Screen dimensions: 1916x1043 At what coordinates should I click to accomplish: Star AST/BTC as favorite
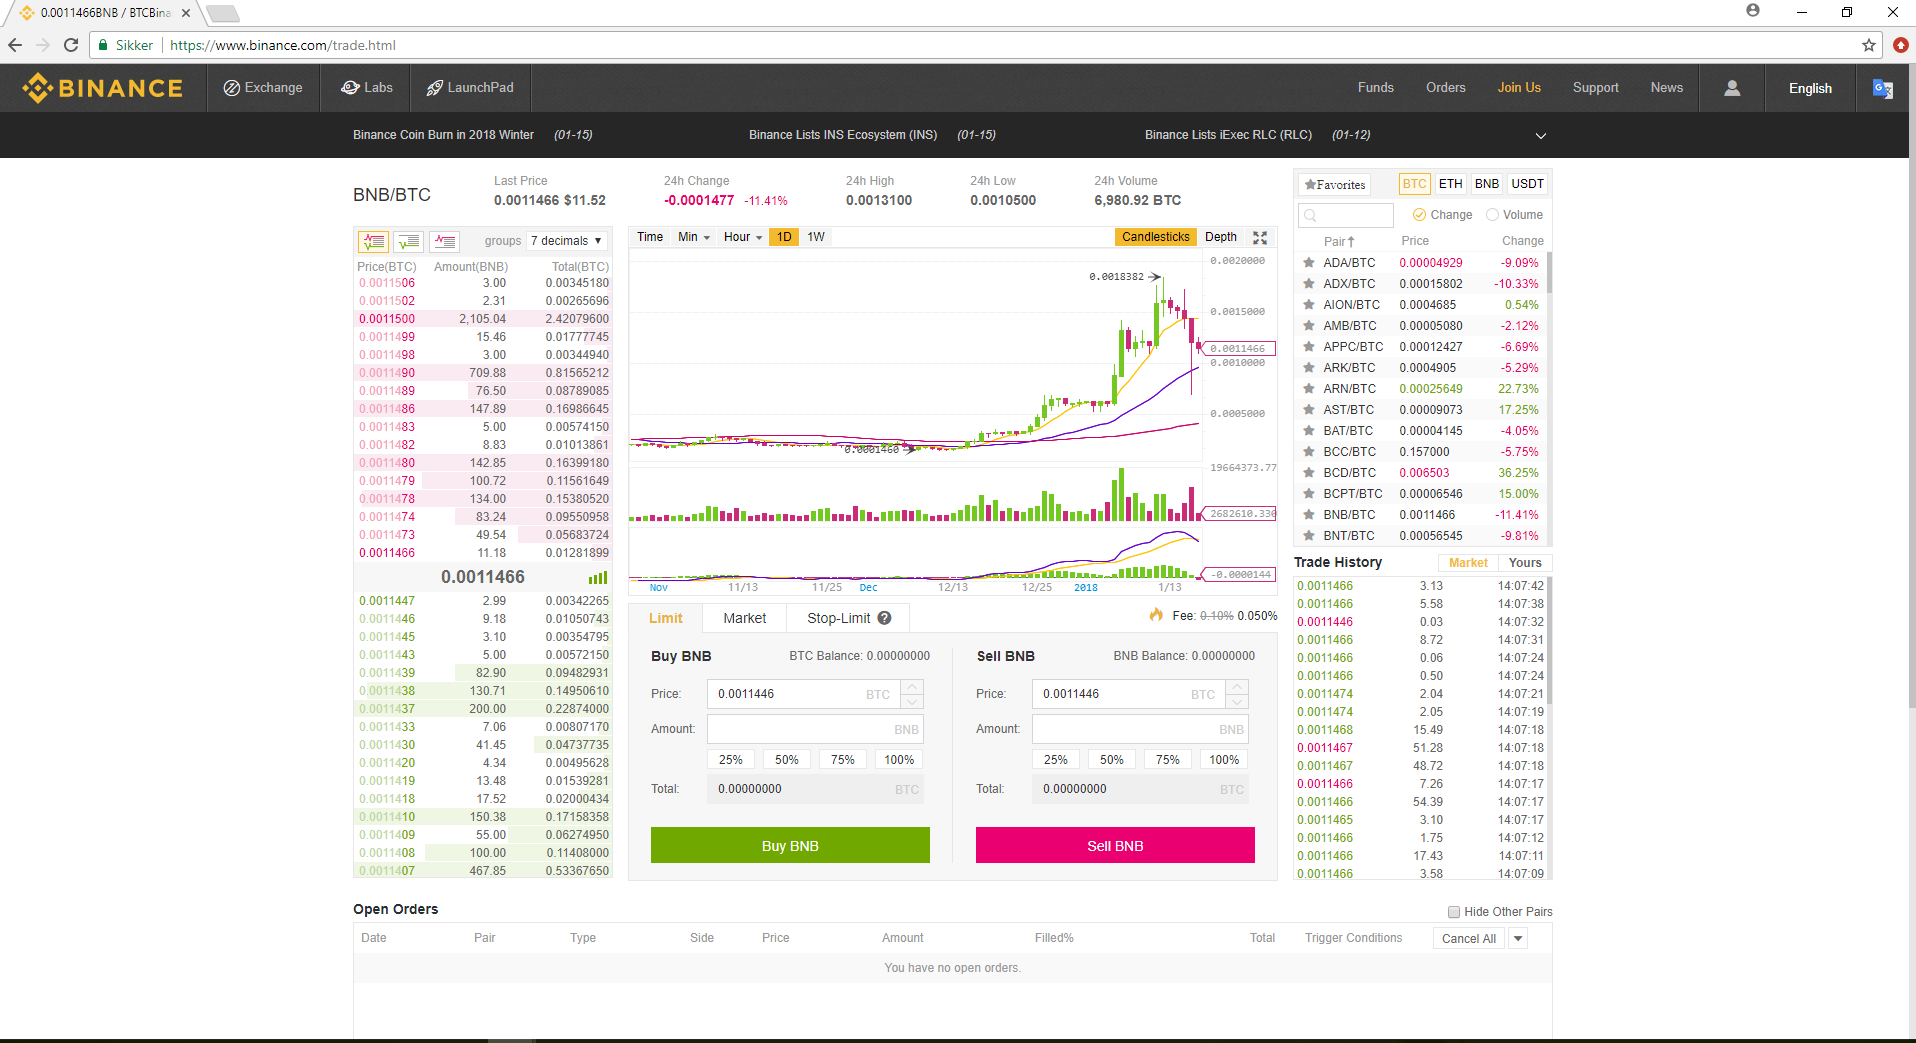point(1308,410)
